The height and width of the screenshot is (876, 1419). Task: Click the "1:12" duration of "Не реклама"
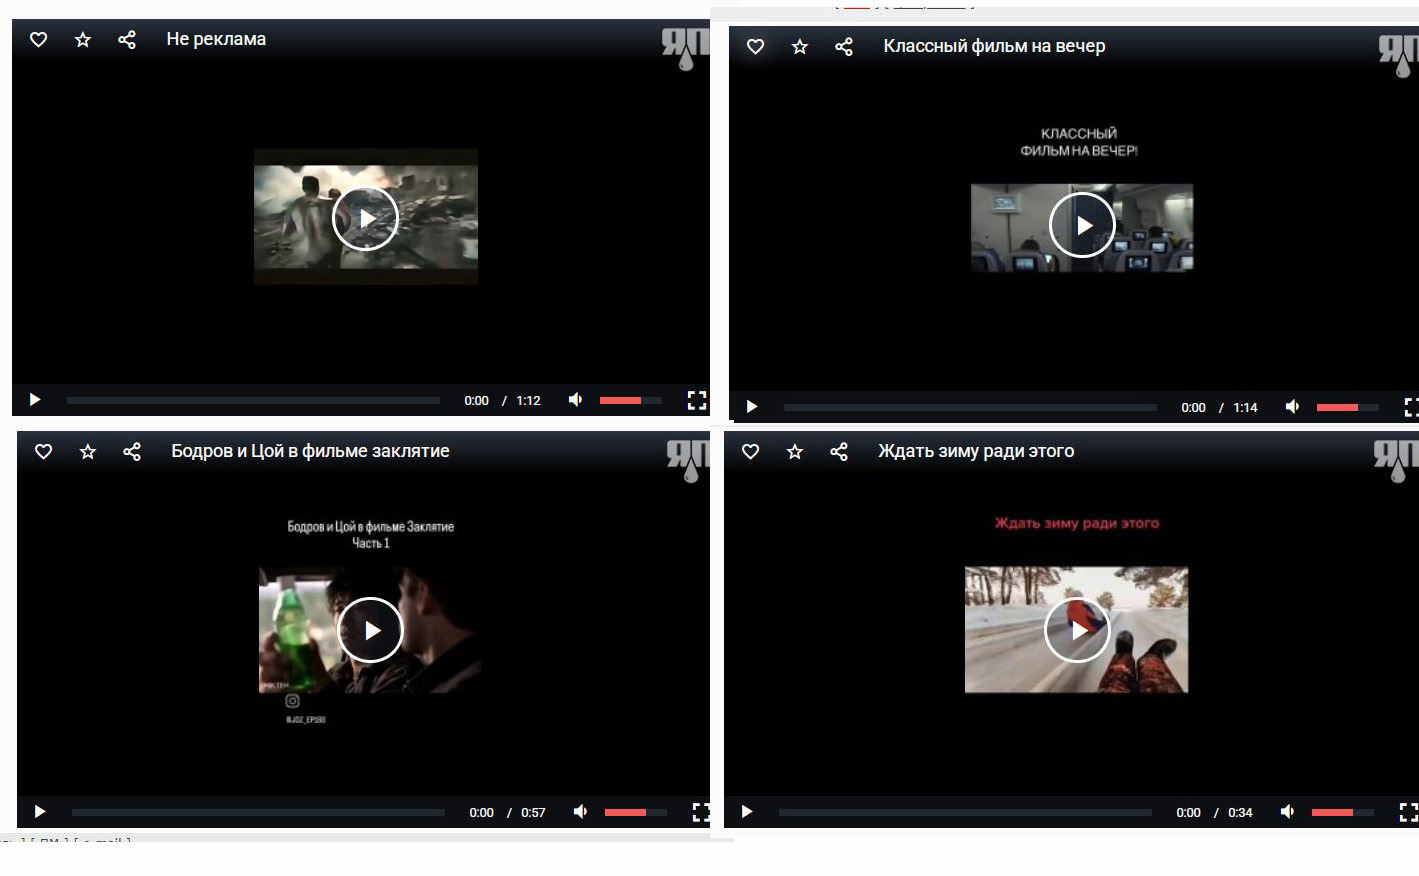pyautogui.click(x=528, y=400)
